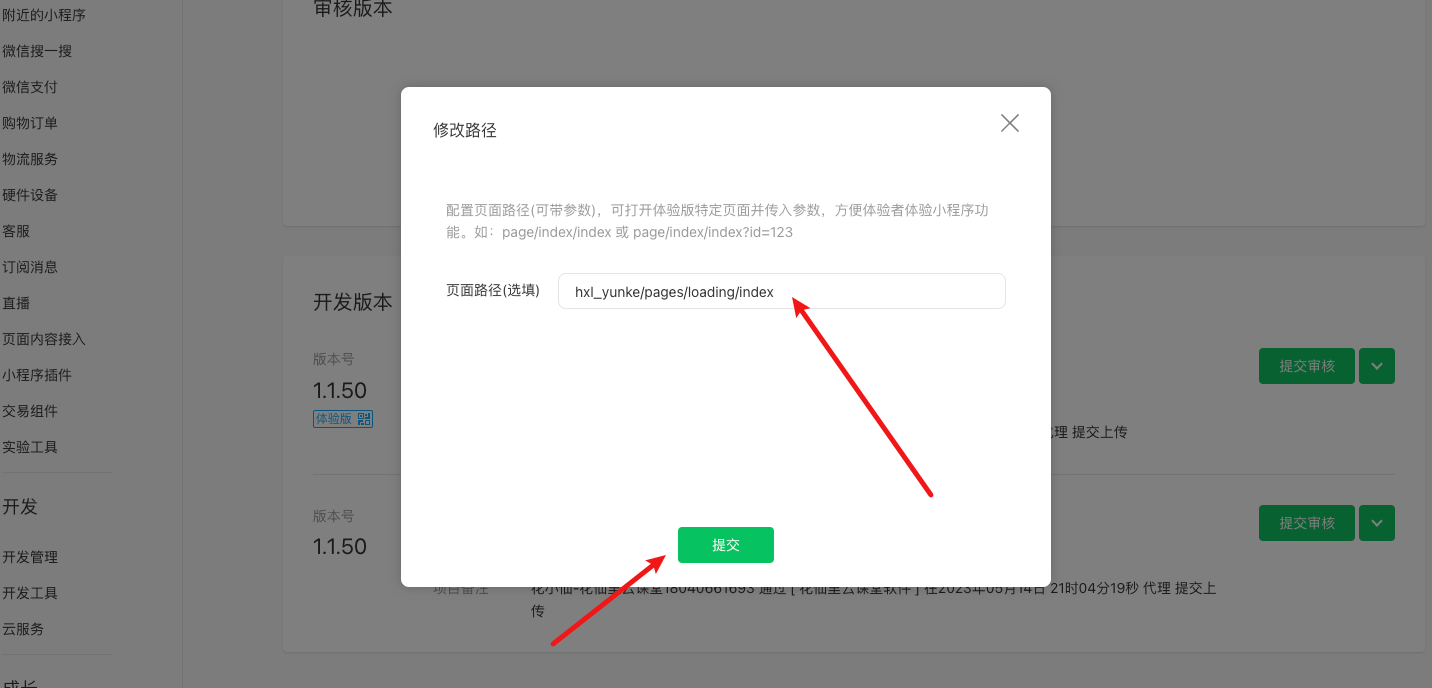Image resolution: width=1432 pixels, height=688 pixels.
Task: Open 小程序插件 sidebar item
Action: tap(37, 375)
